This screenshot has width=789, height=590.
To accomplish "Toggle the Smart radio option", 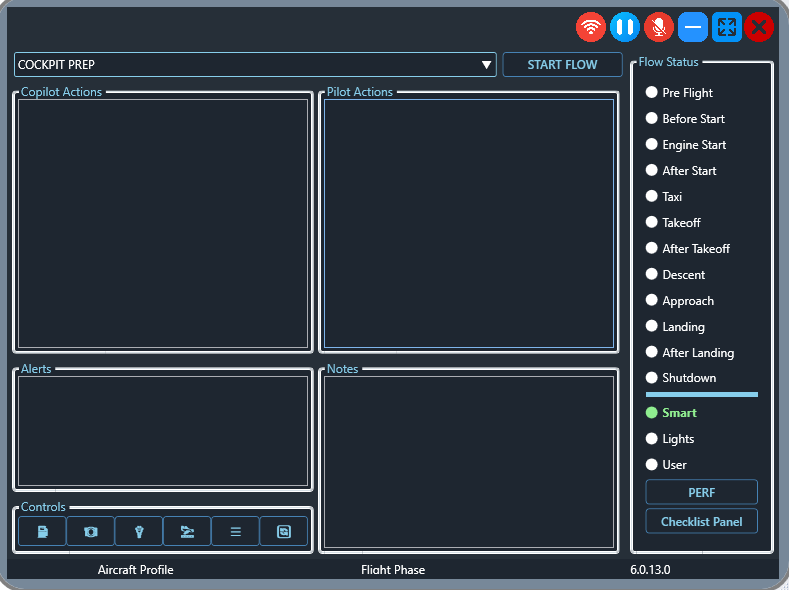I will tap(652, 412).
